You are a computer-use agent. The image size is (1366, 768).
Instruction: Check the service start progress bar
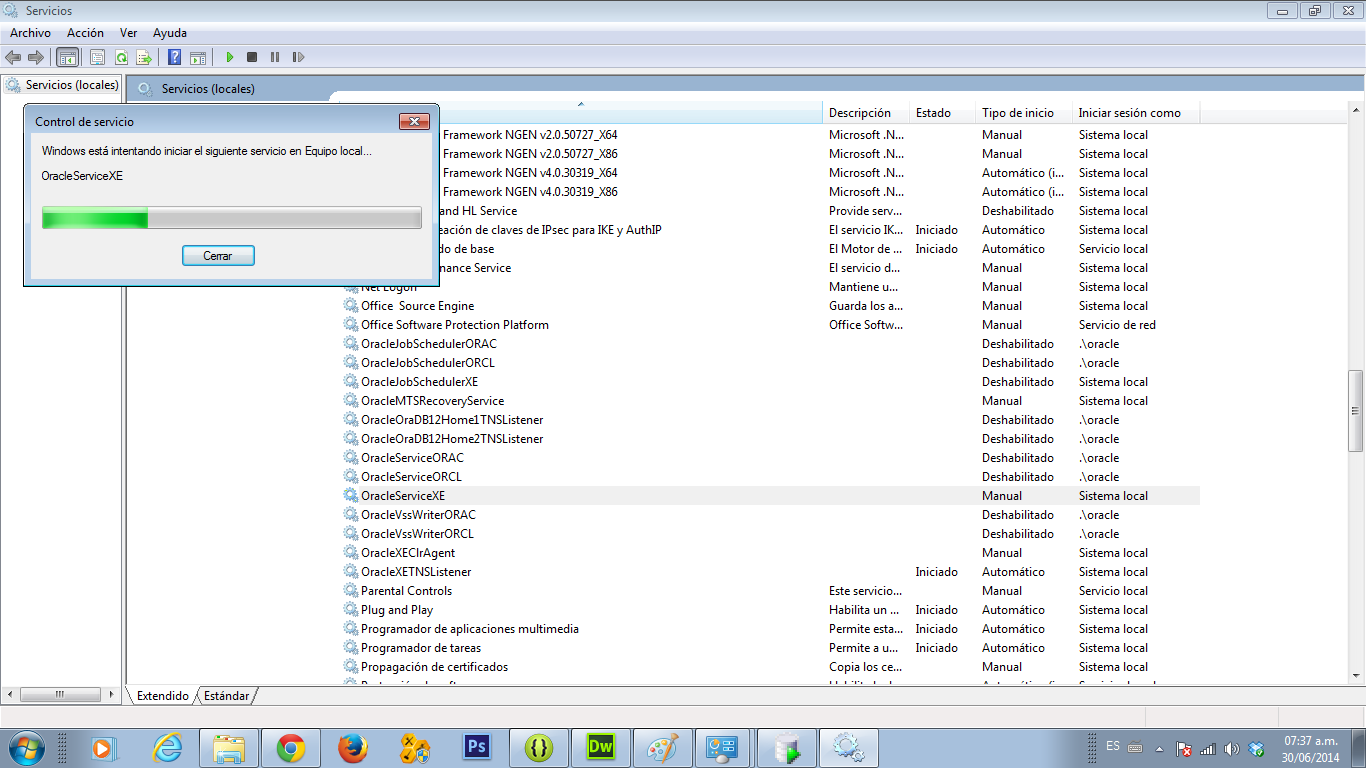click(x=231, y=217)
